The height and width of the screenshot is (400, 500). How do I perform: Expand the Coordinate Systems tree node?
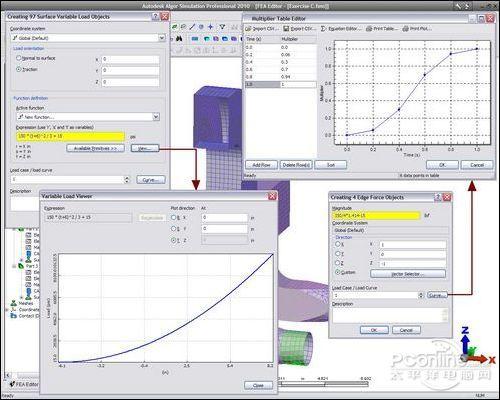tap(7, 310)
